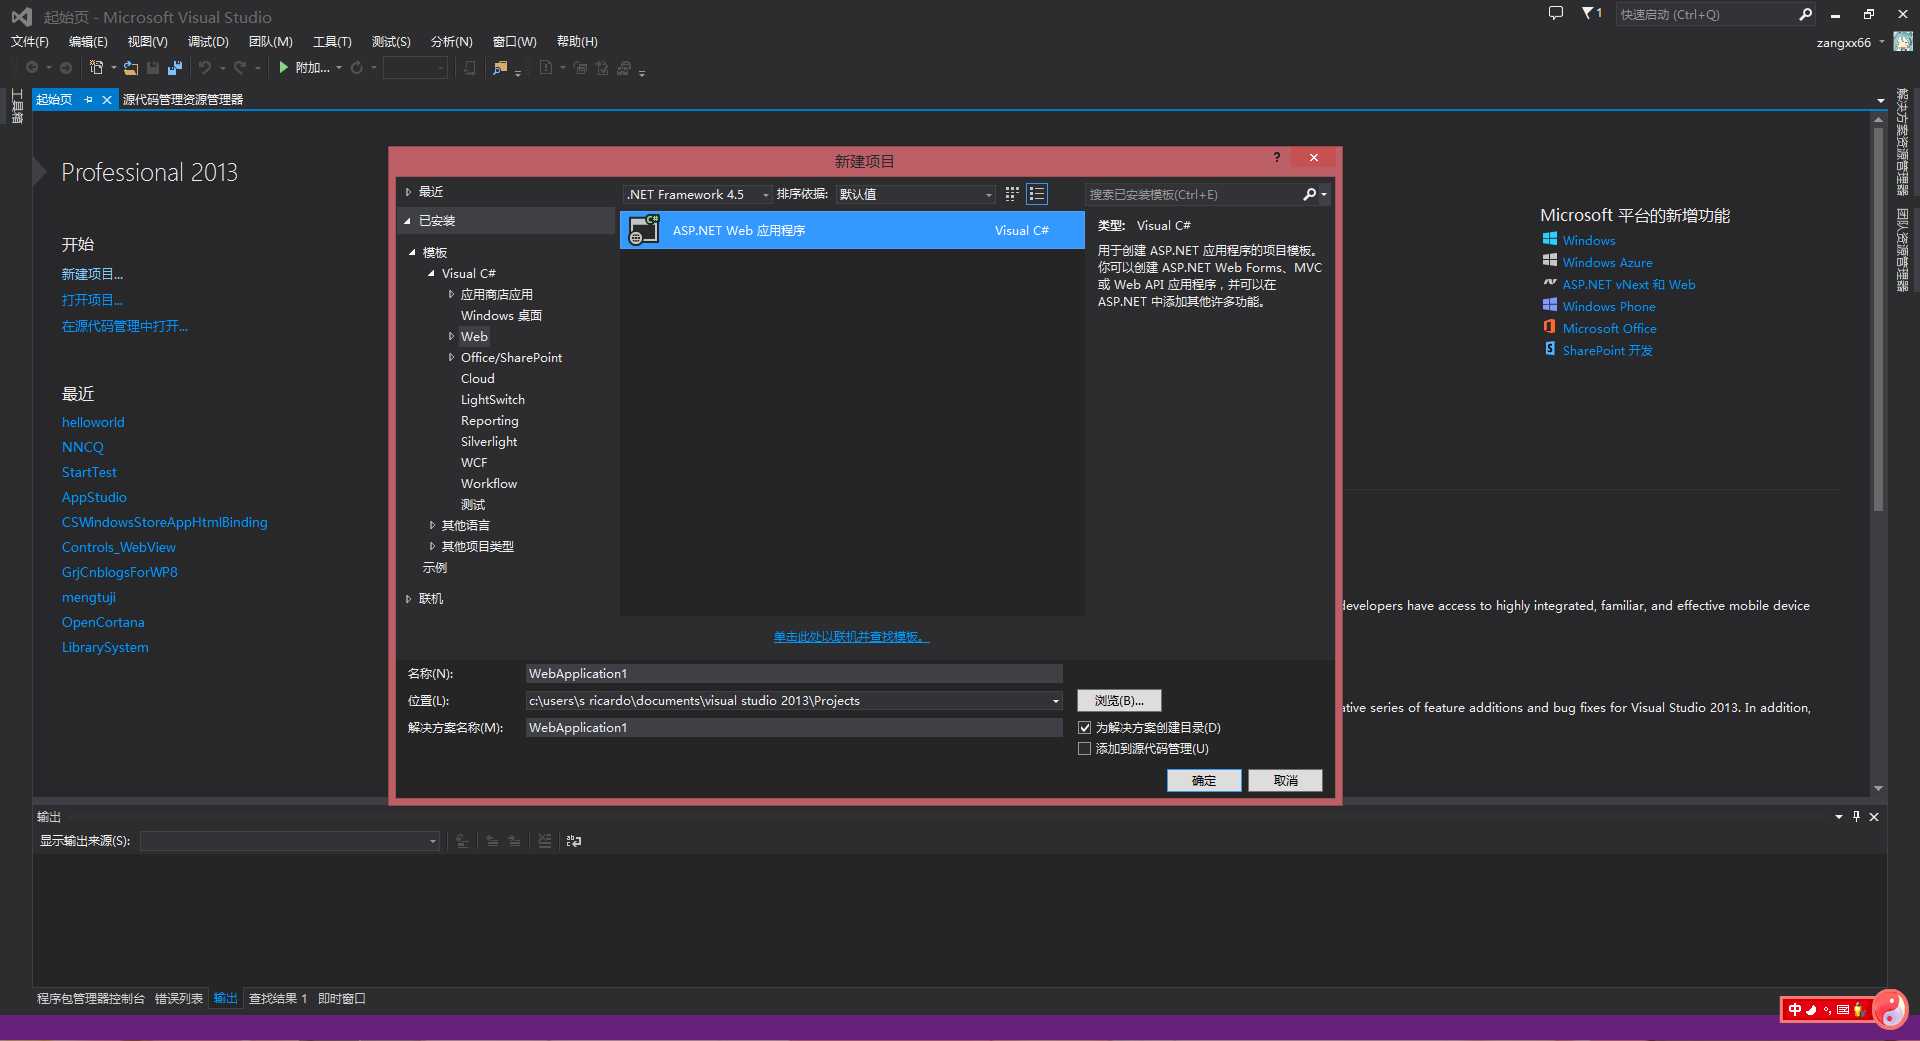Click the 浏览(B)... button
Viewport: 1920px width, 1041px height.
(1119, 701)
